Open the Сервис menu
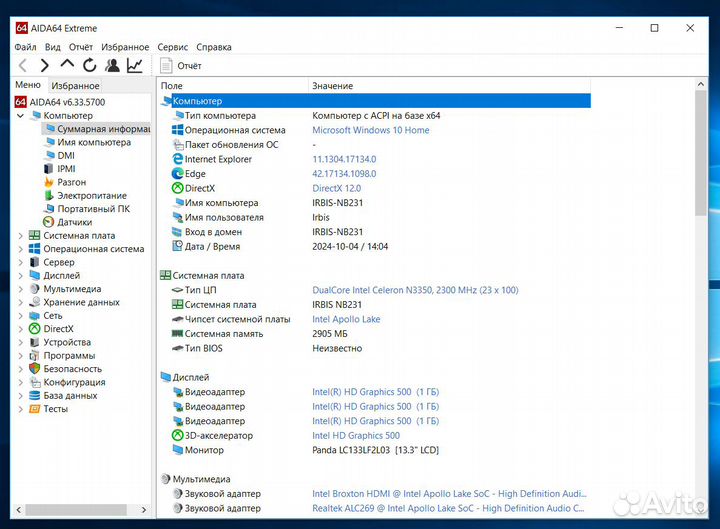This screenshot has height=529, width=720. click(172, 47)
